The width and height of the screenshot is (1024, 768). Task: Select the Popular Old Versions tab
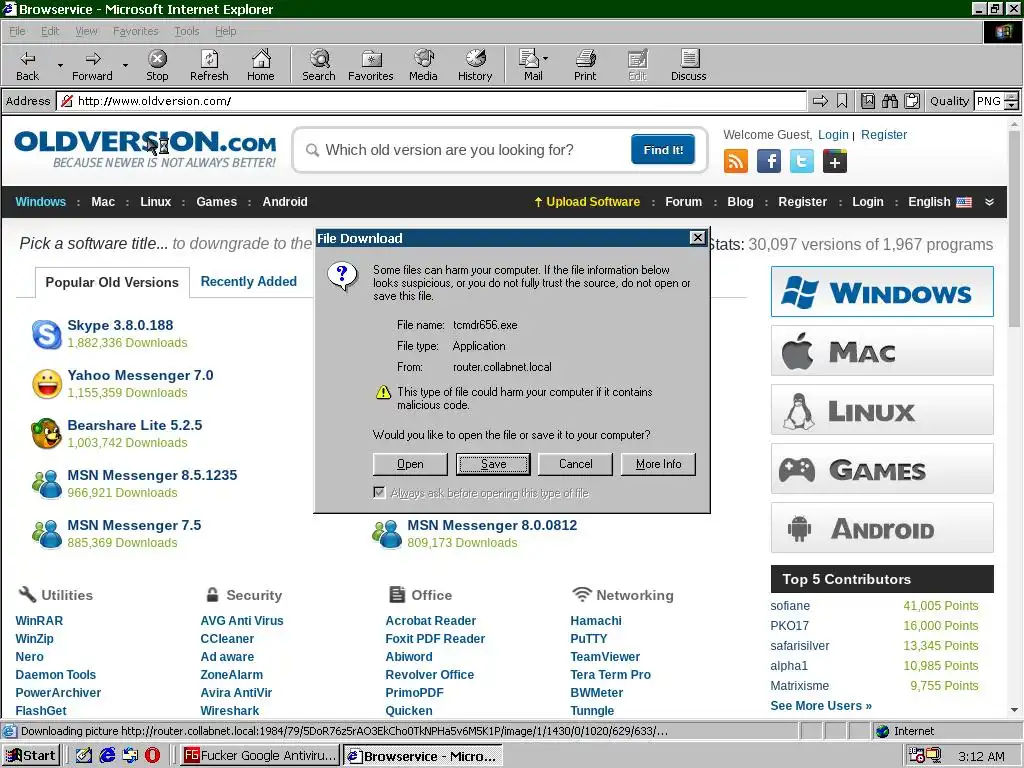pyautogui.click(x=112, y=282)
